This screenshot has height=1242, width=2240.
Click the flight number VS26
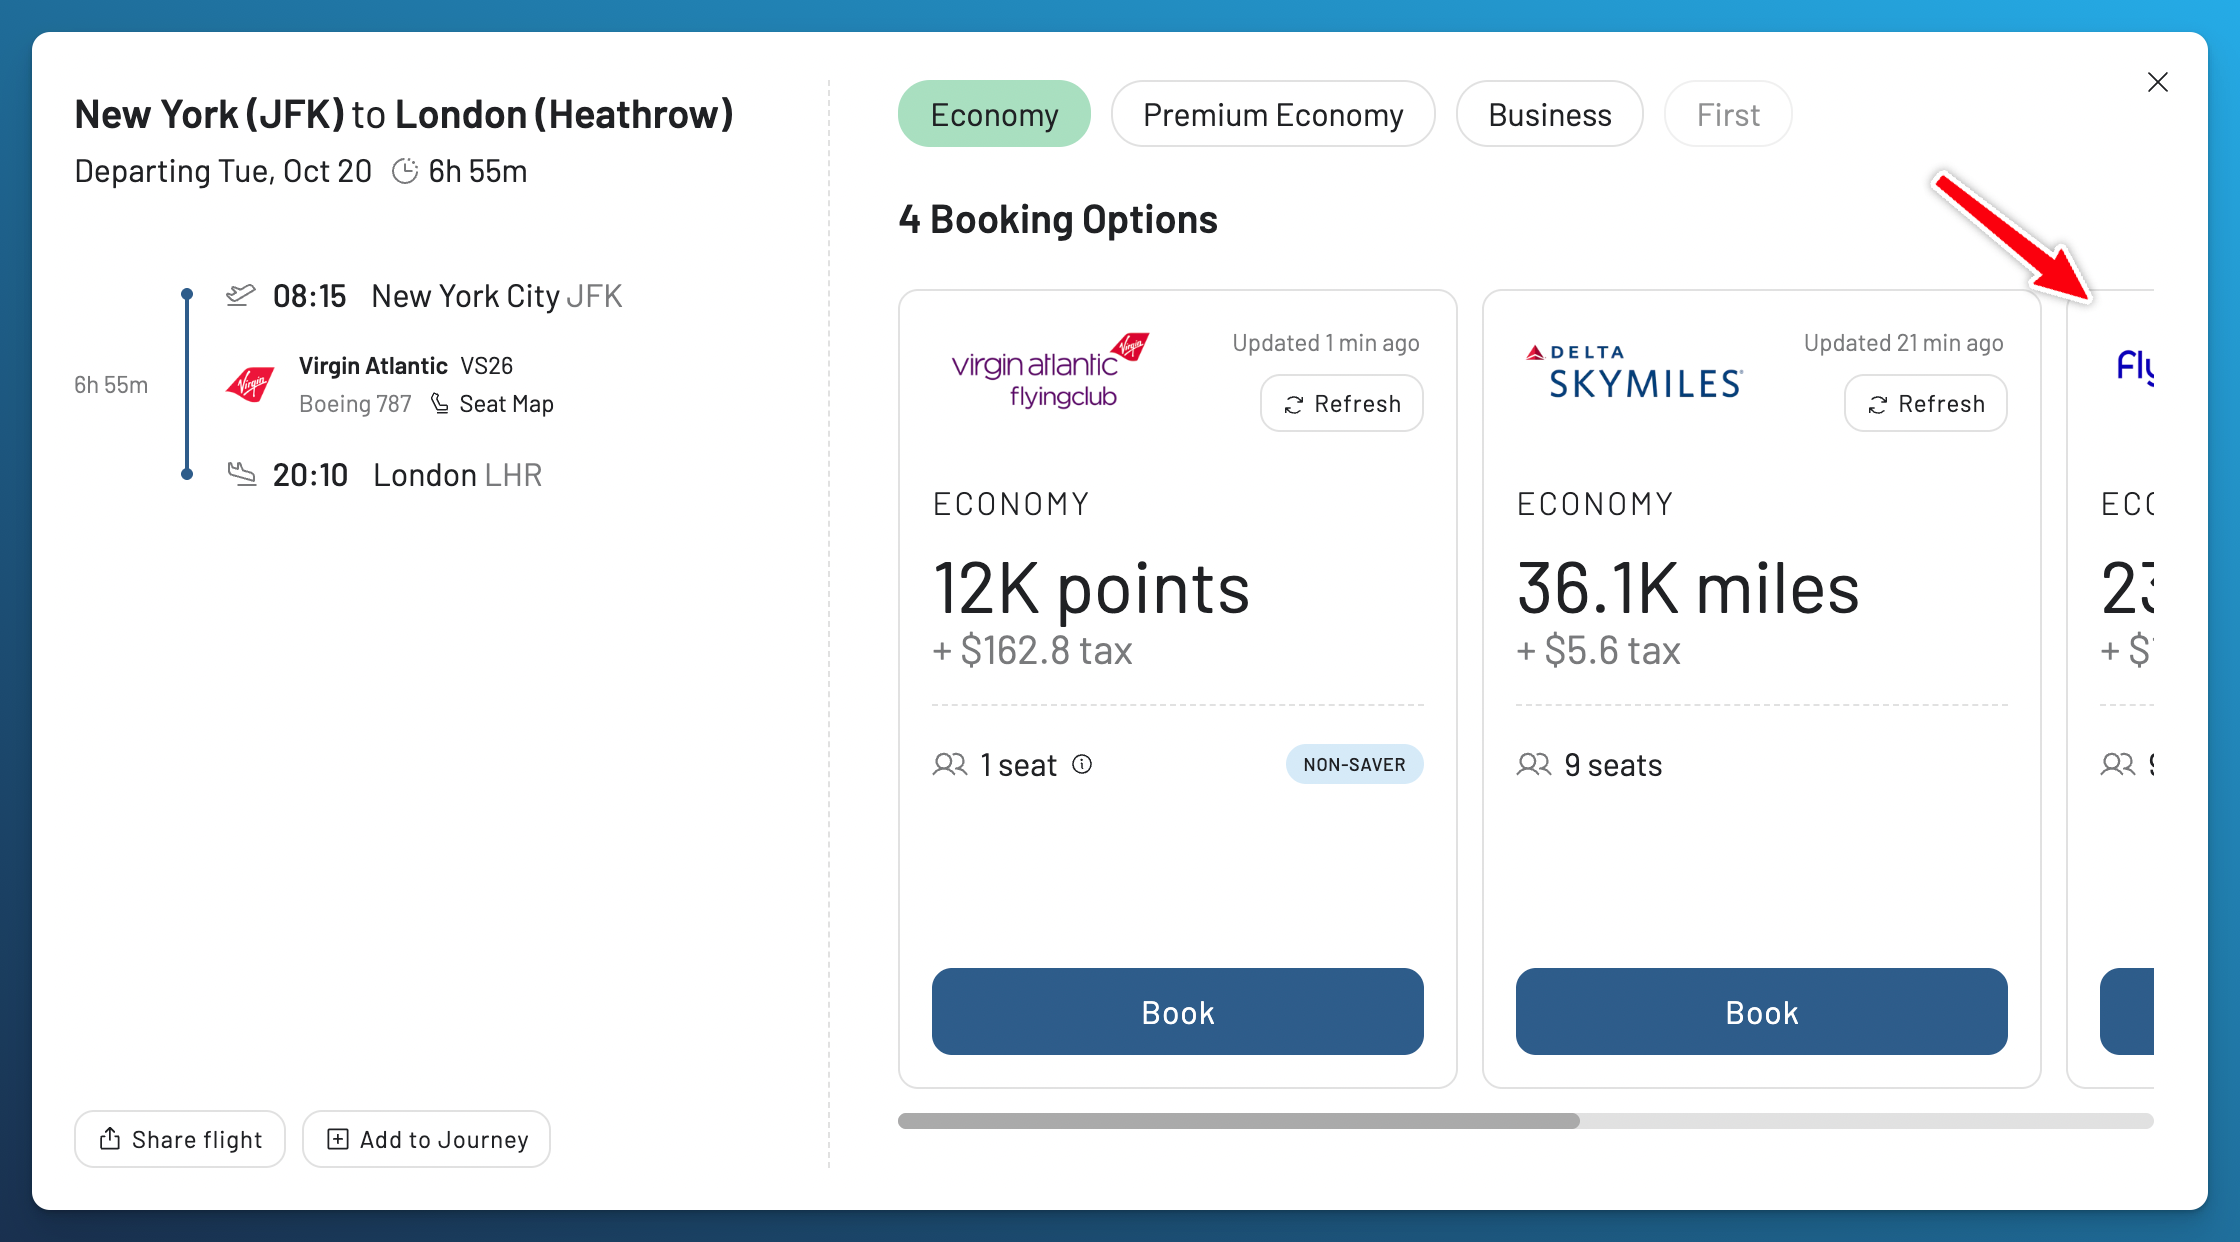(486, 366)
